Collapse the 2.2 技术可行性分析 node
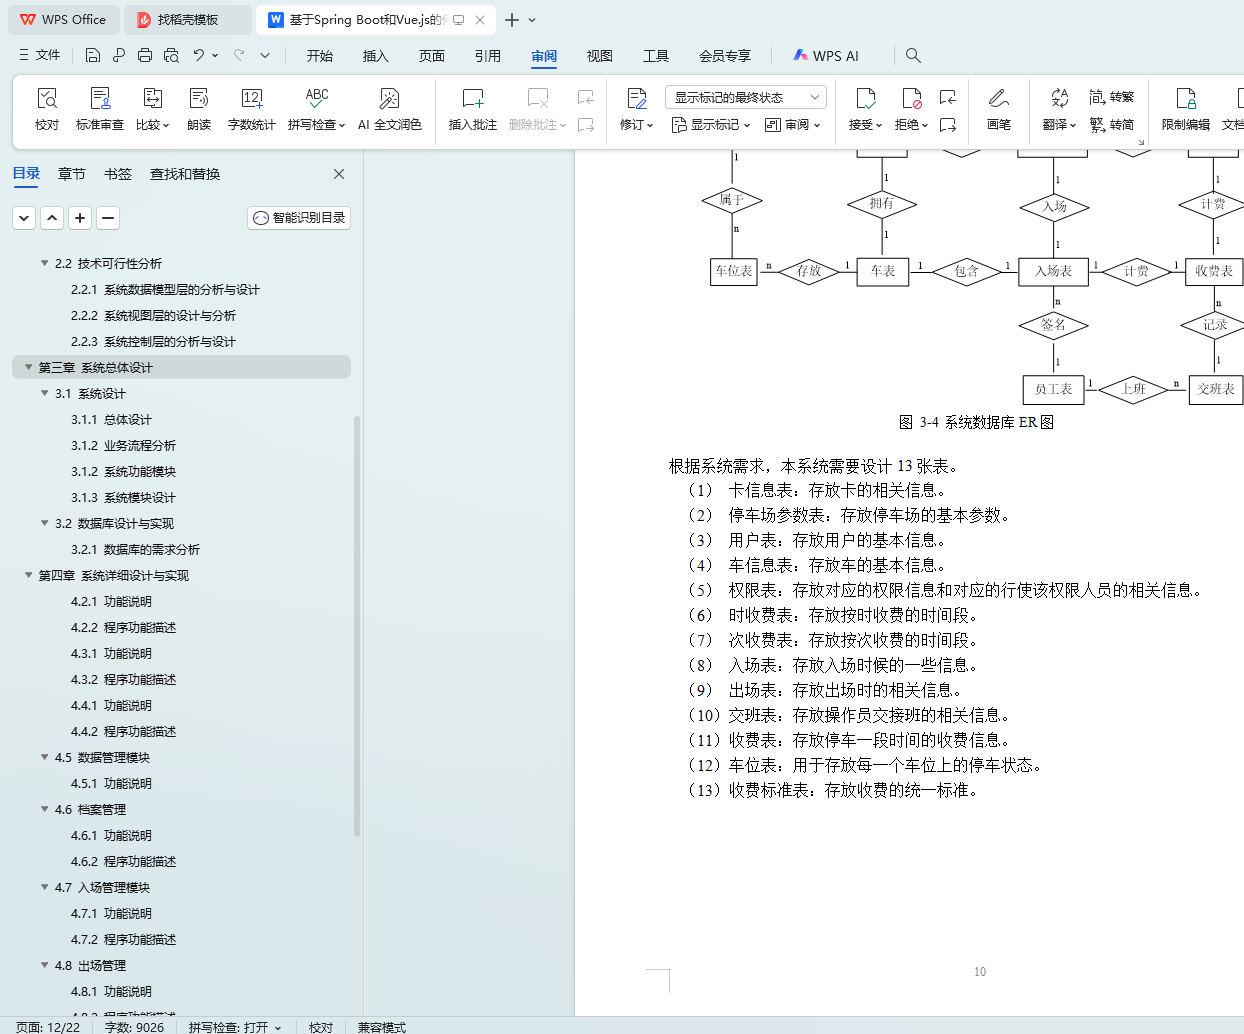The width and height of the screenshot is (1244, 1034). pos(44,263)
